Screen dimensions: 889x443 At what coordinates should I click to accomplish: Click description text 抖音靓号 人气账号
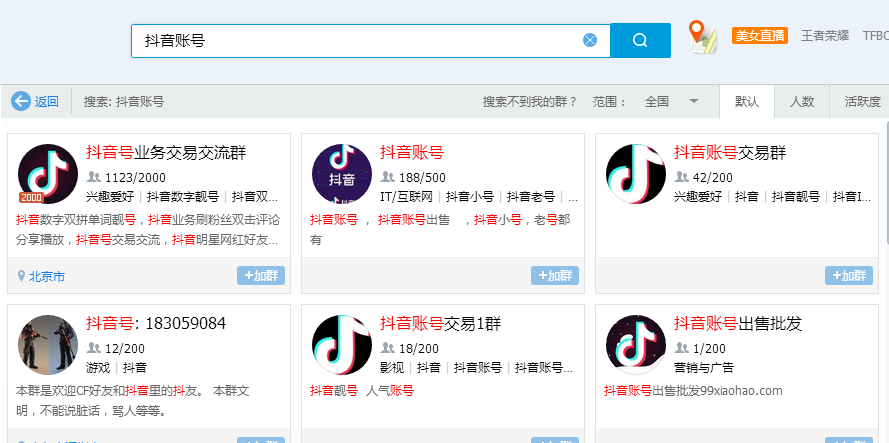tap(362, 390)
